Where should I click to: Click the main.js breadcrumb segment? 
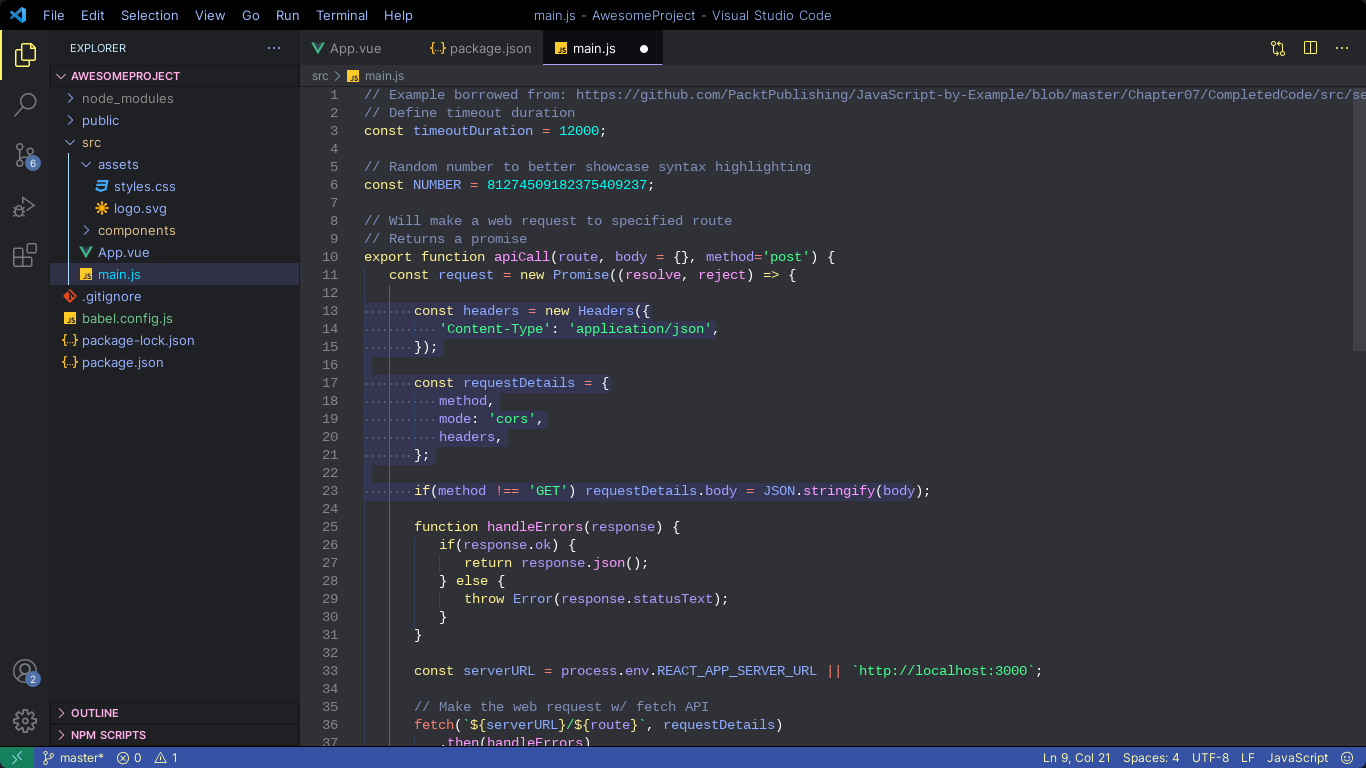pyautogui.click(x=376, y=76)
